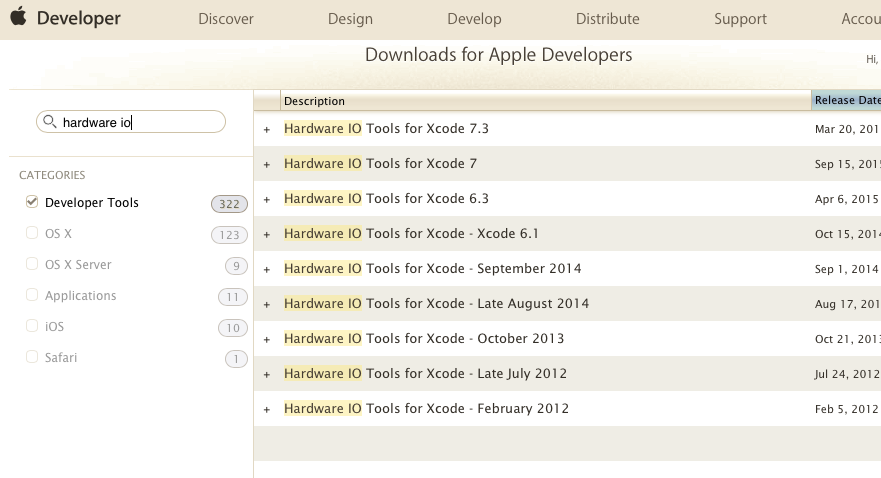
Task: Click the 123 count badge
Action: pos(229,235)
